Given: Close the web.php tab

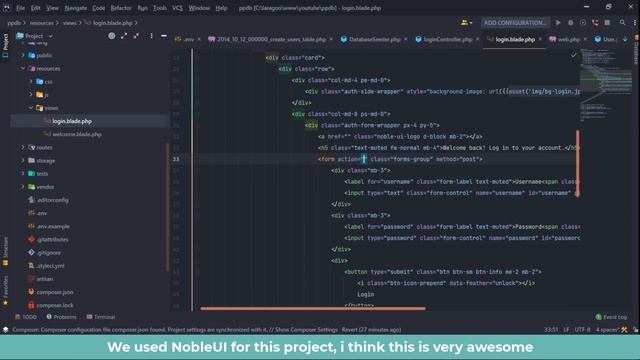Looking at the screenshot, I should [585, 39].
